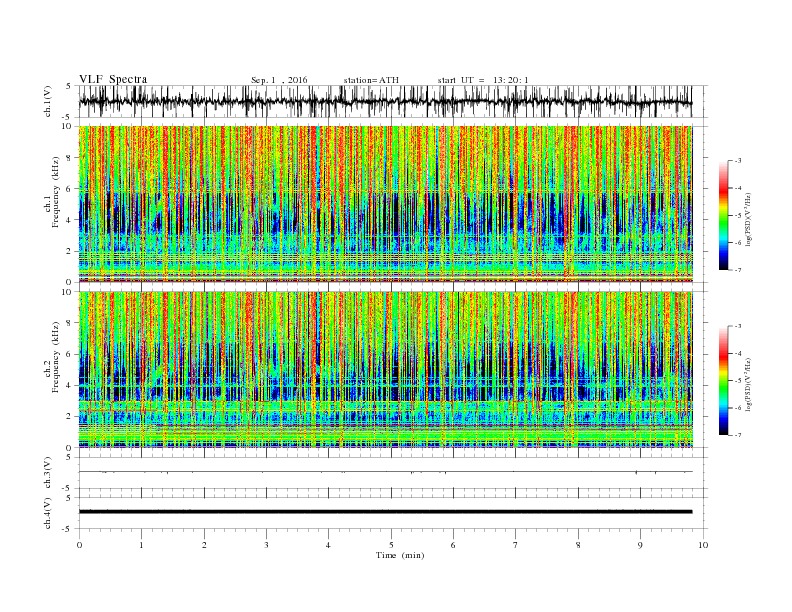This screenshot has height=612, width=792.
Task: Click the "5" tick on the time axis
Action: [x=391, y=545]
